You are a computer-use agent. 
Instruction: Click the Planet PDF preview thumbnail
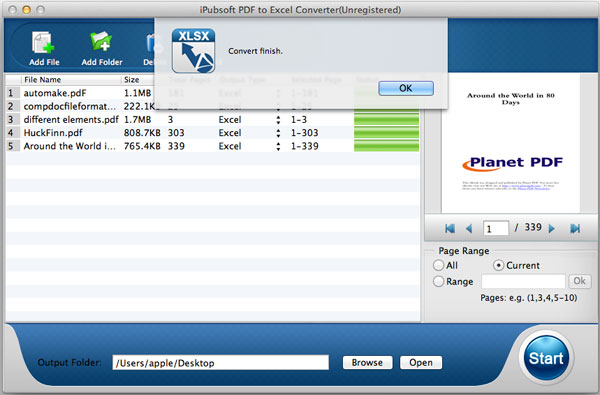tap(510, 144)
